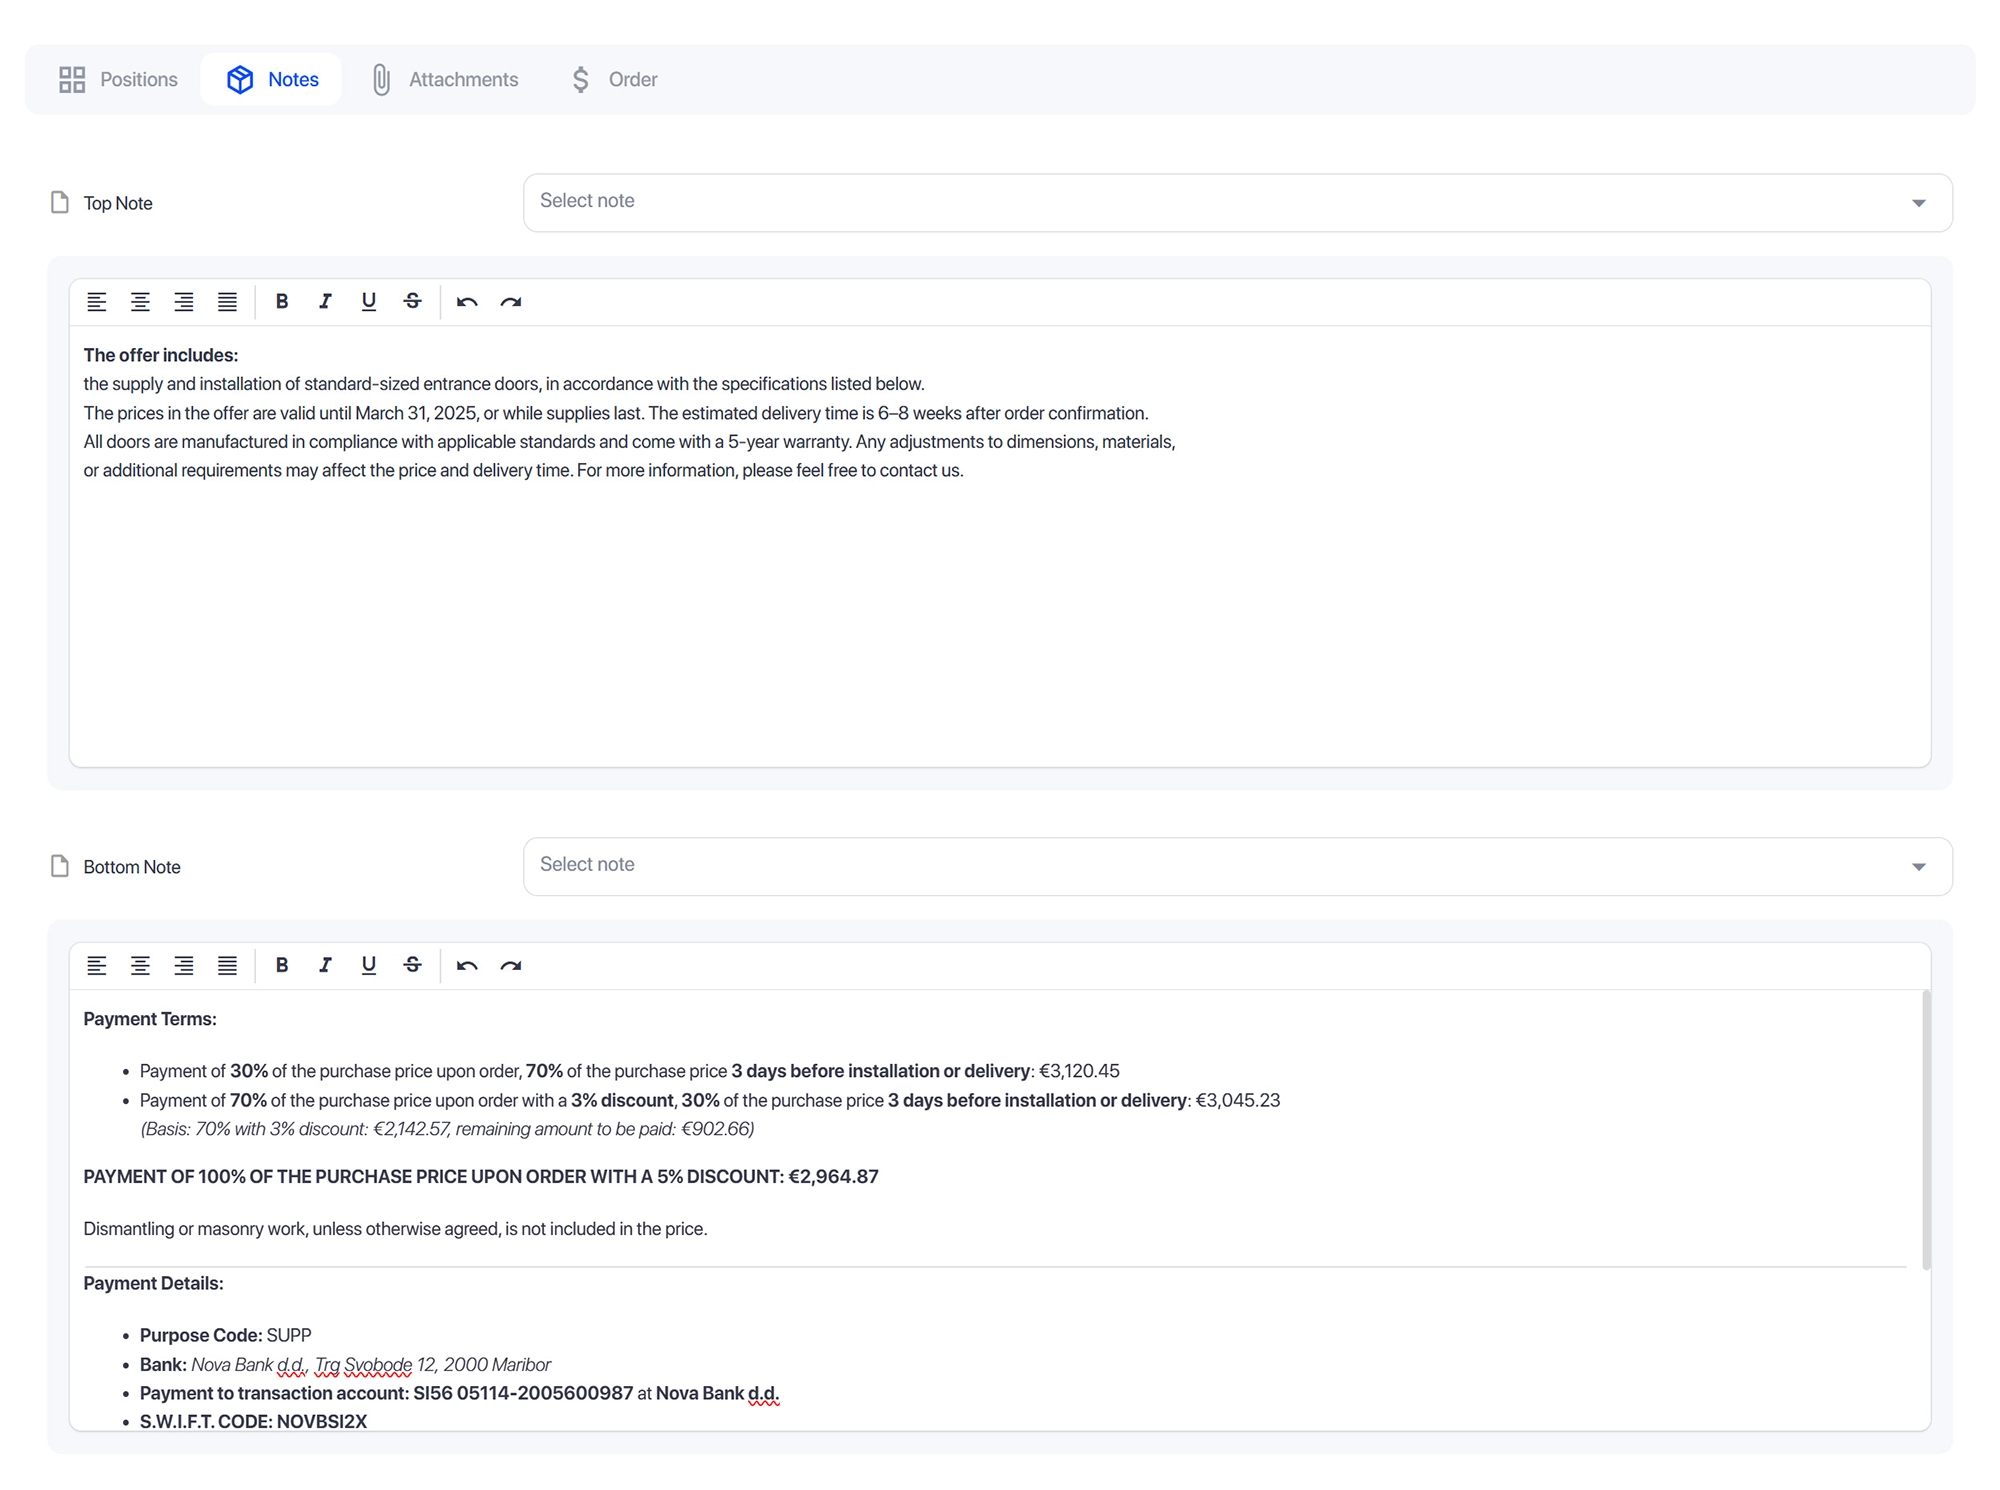Go to the Order tab
The image size is (2000, 1490).
[x=614, y=79]
